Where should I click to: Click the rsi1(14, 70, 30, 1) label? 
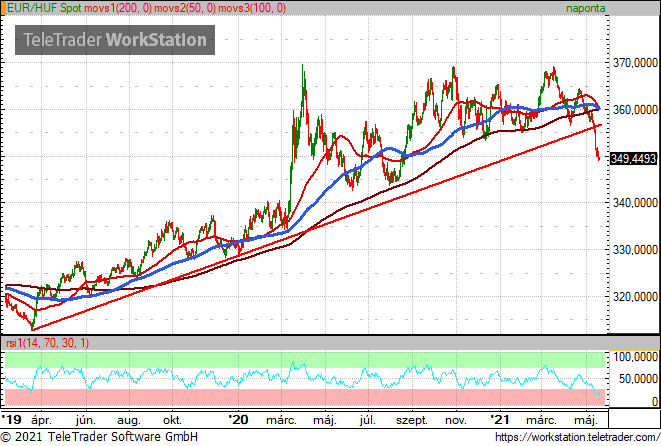(x=48, y=343)
